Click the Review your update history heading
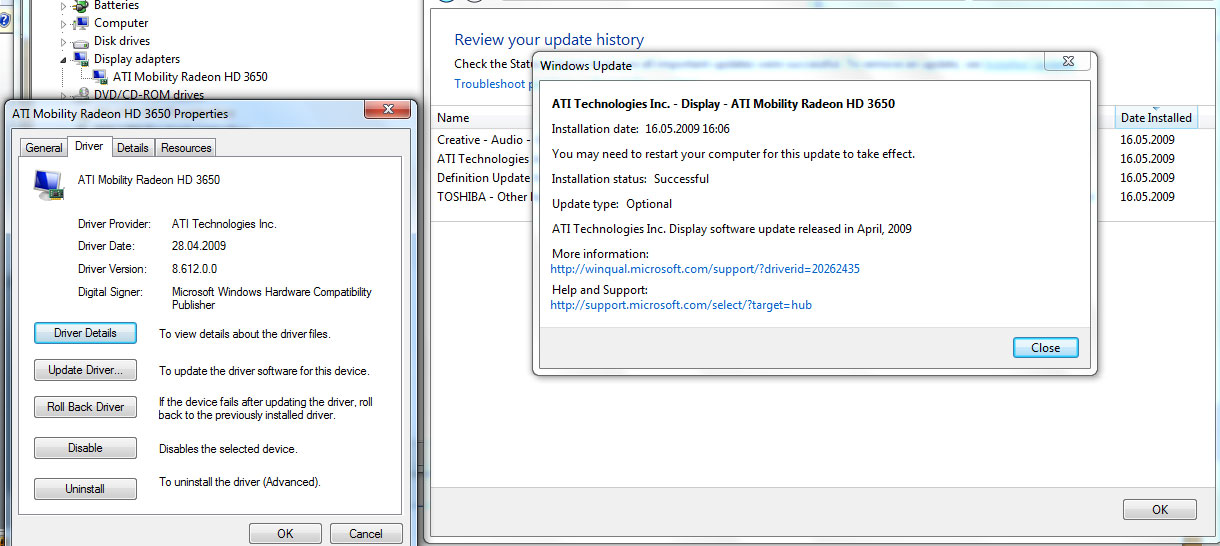1220x546 pixels. [549, 40]
